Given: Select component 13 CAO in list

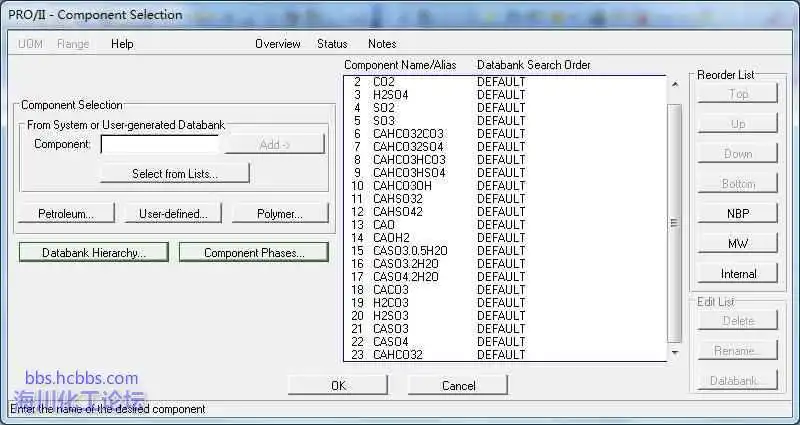Looking at the screenshot, I should [x=505, y=225].
